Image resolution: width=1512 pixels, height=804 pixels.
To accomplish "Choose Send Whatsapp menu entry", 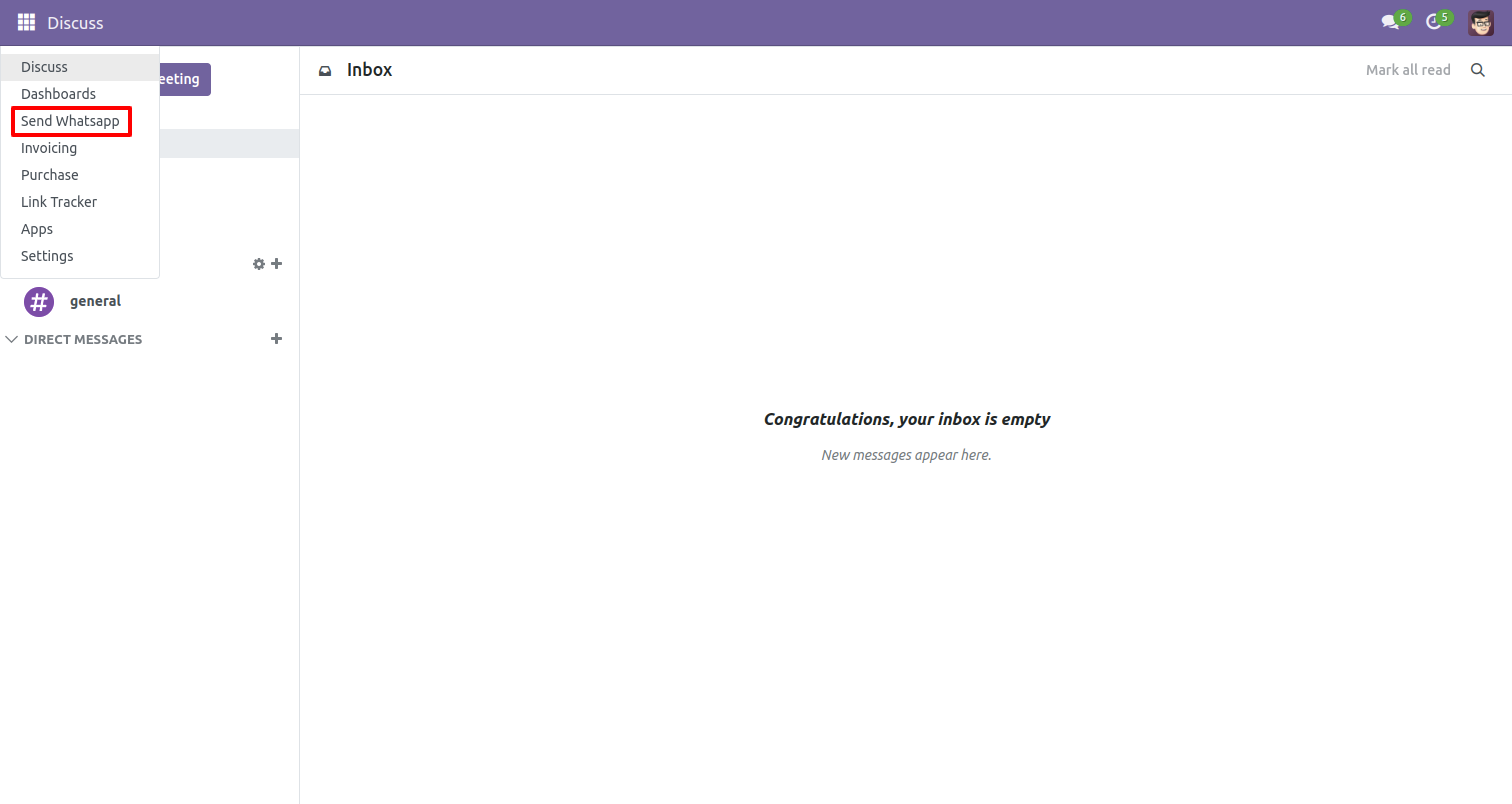I will pos(80,121).
